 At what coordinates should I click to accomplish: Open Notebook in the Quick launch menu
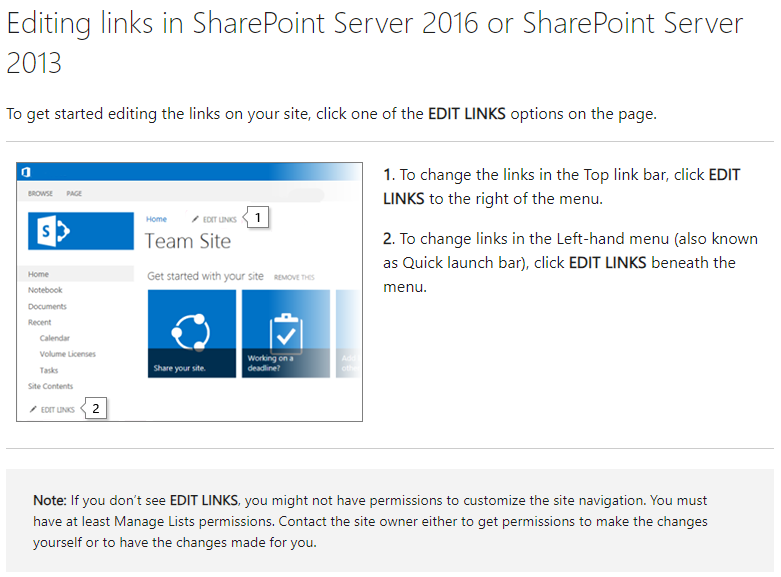coord(45,290)
